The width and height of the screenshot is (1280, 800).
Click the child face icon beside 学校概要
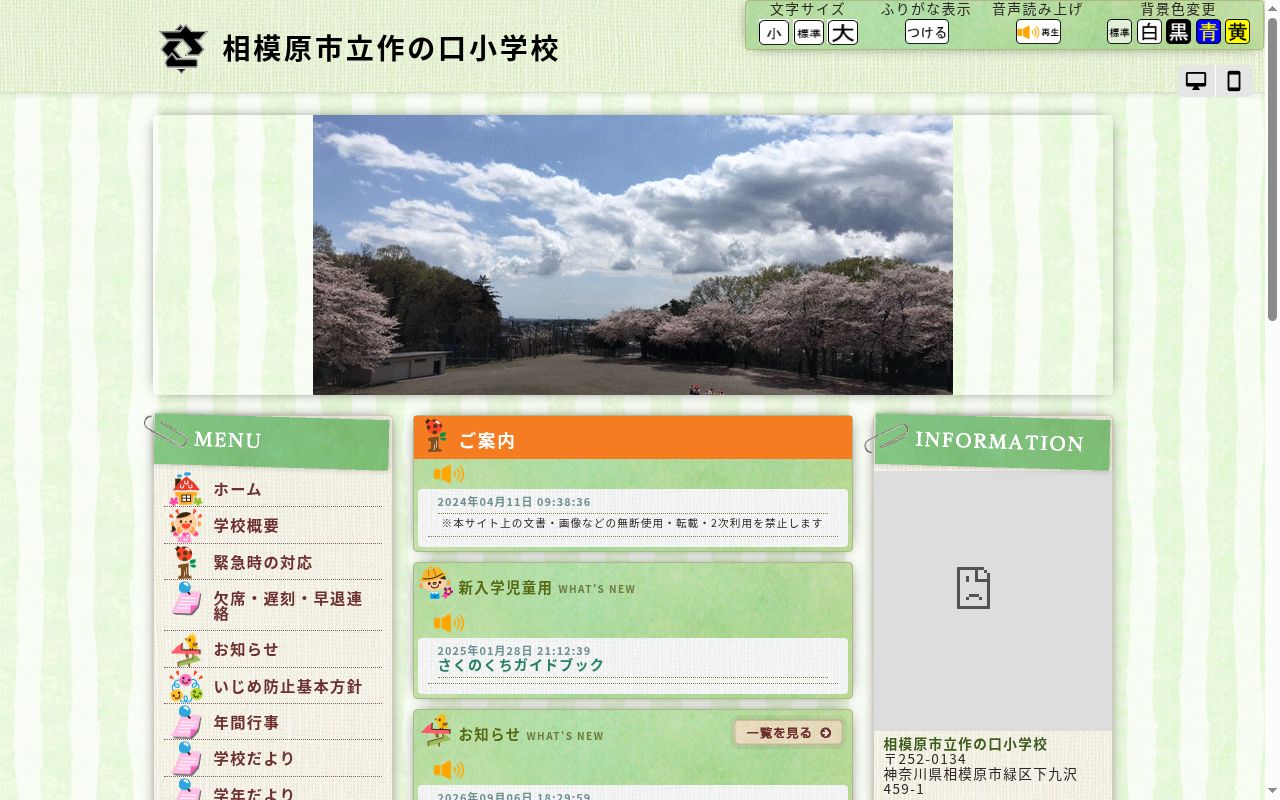coord(185,525)
